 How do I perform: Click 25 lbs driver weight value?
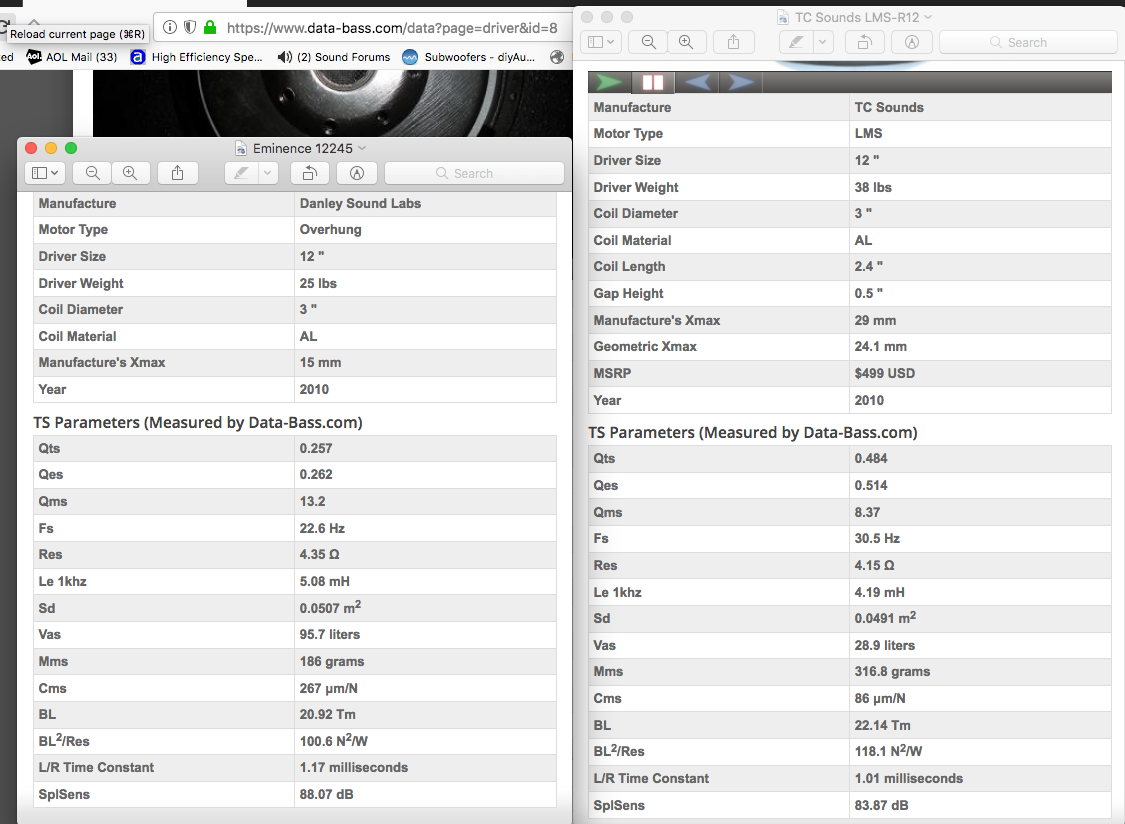[318, 284]
